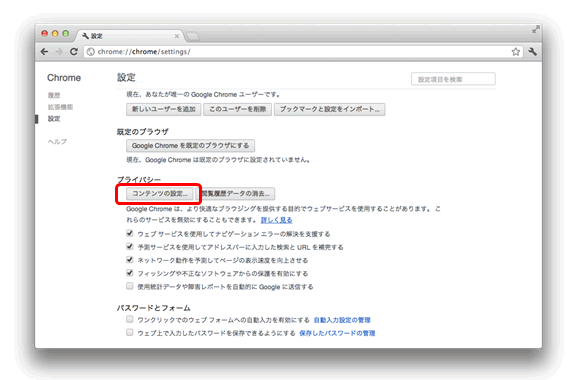Click Google Chrome を既定のブラウザにする button
This screenshot has height=380, width=572.
pos(190,146)
